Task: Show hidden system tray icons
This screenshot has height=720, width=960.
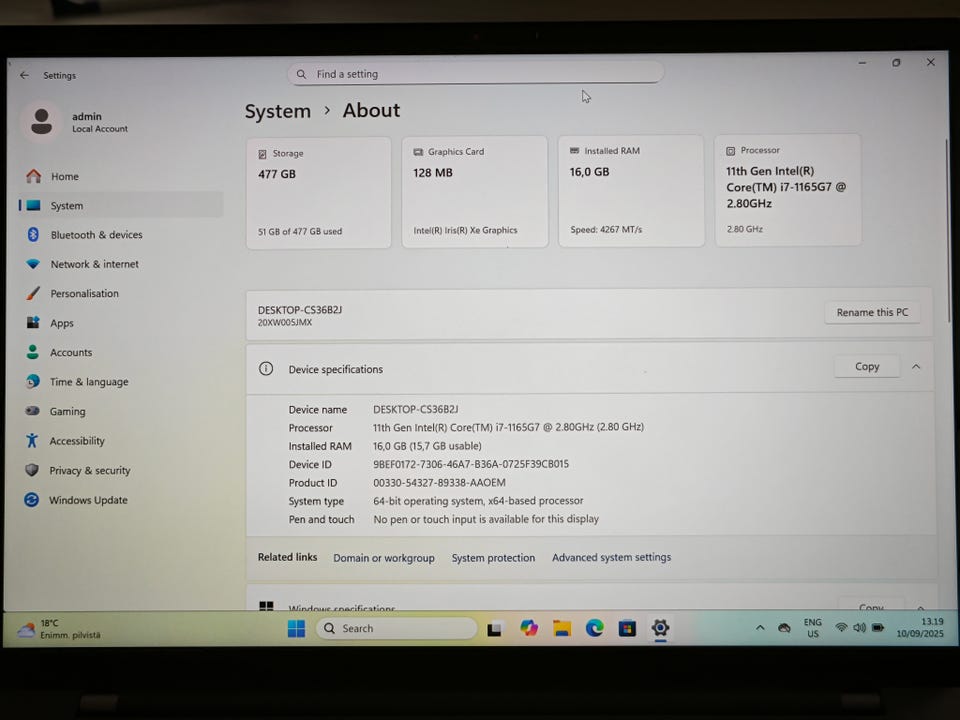Action: (760, 628)
